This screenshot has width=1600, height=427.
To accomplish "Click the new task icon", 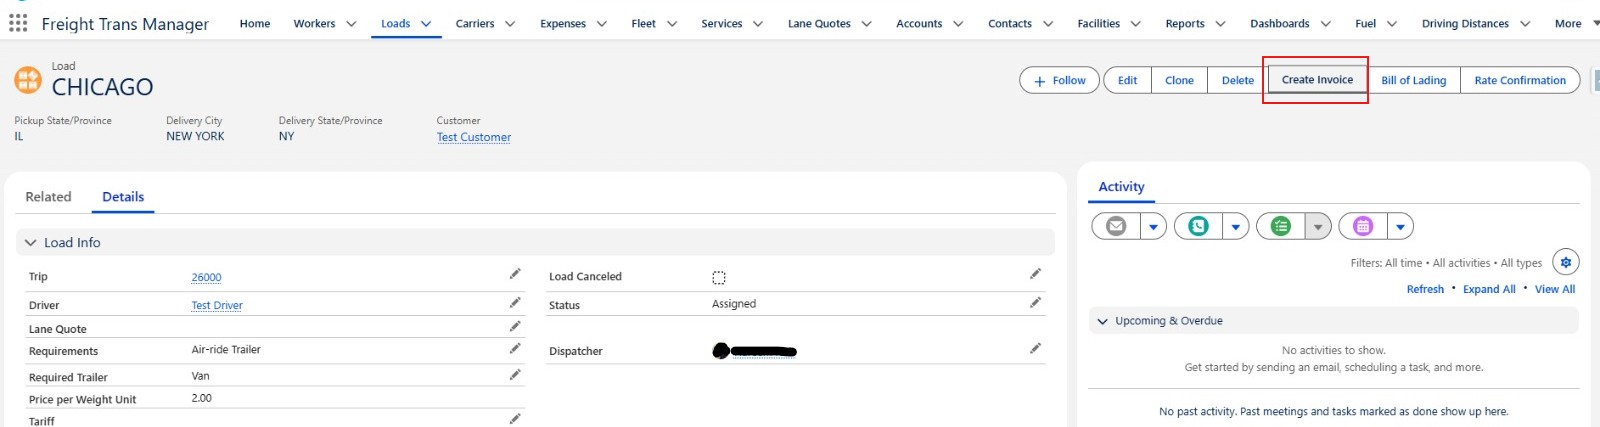I will pos(1281,227).
